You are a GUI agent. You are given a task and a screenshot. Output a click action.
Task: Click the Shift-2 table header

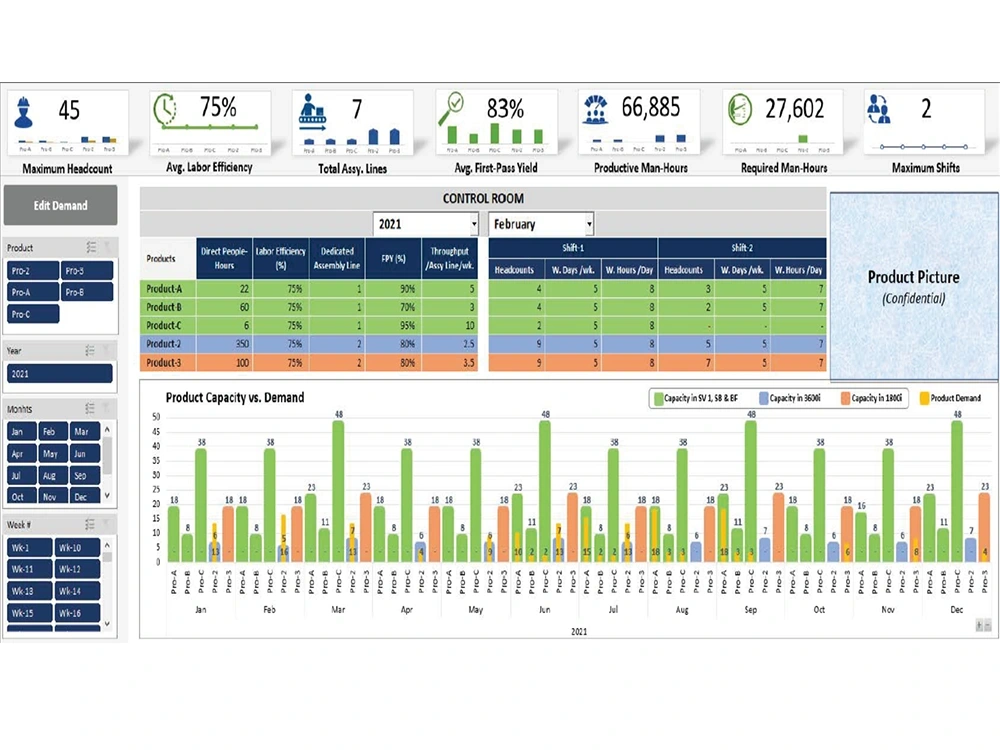[x=742, y=247]
